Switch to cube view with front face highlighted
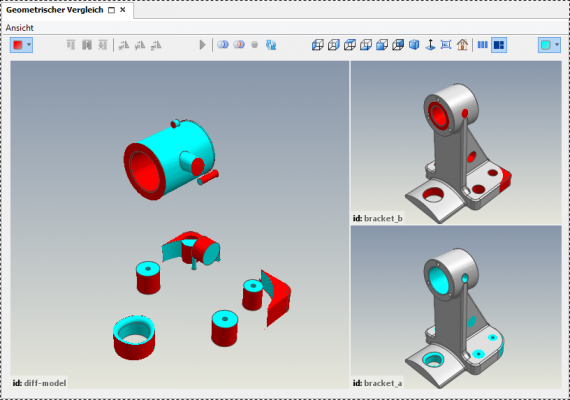This screenshot has width=570, height=400. coord(382,45)
